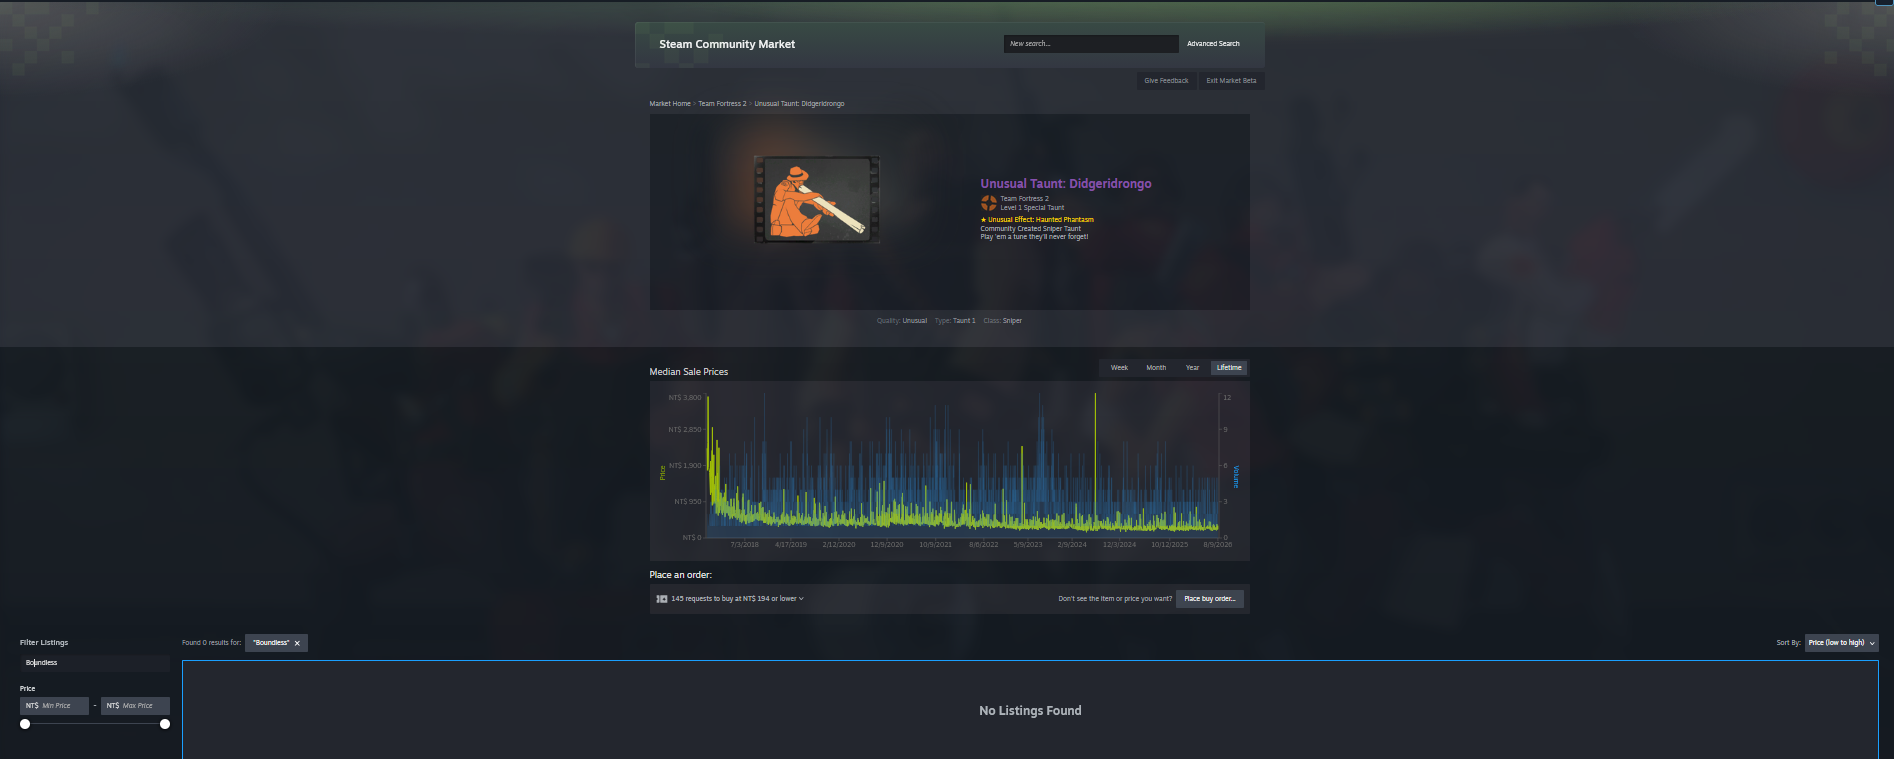Click the Place buy order button
The height and width of the screenshot is (759, 1894).
click(x=1210, y=599)
